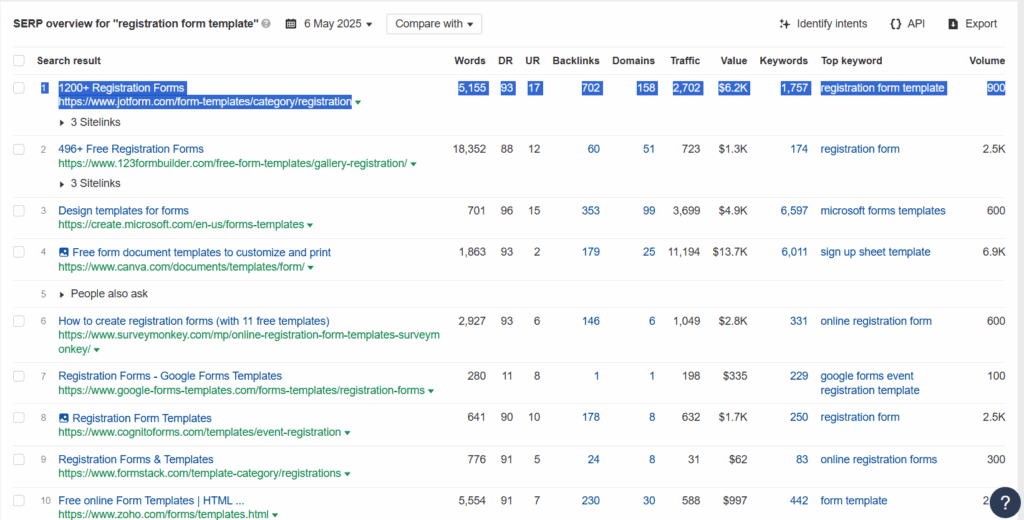Click top keyword online registration form

pyautogui.click(x=876, y=321)
